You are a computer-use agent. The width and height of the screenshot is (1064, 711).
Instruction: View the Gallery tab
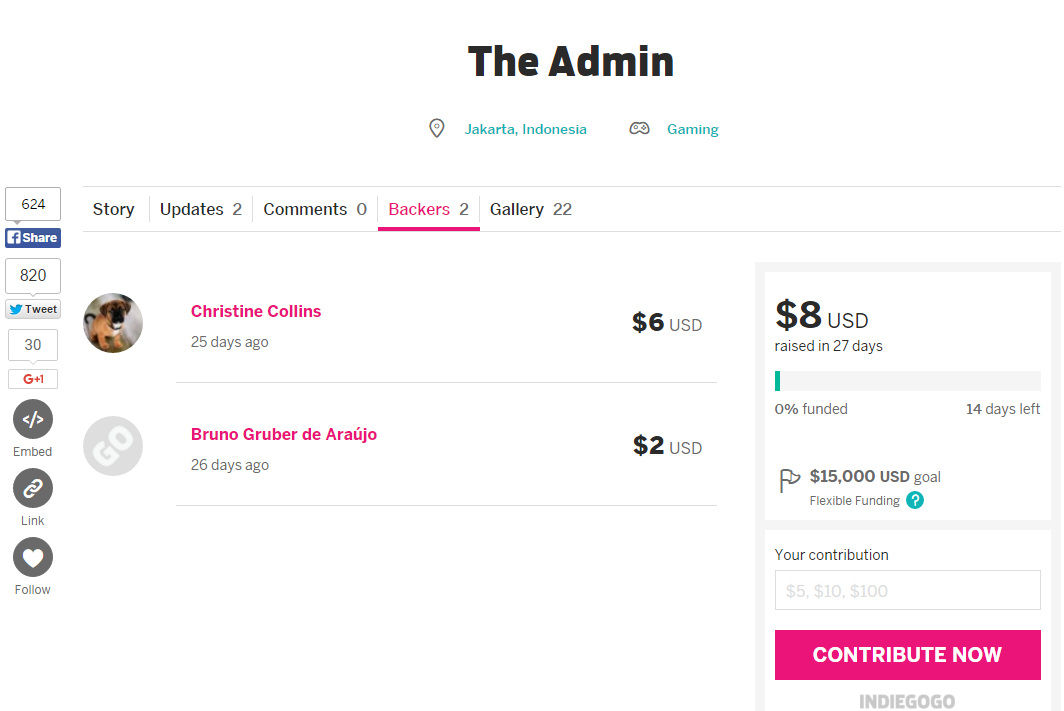point(531,209)
